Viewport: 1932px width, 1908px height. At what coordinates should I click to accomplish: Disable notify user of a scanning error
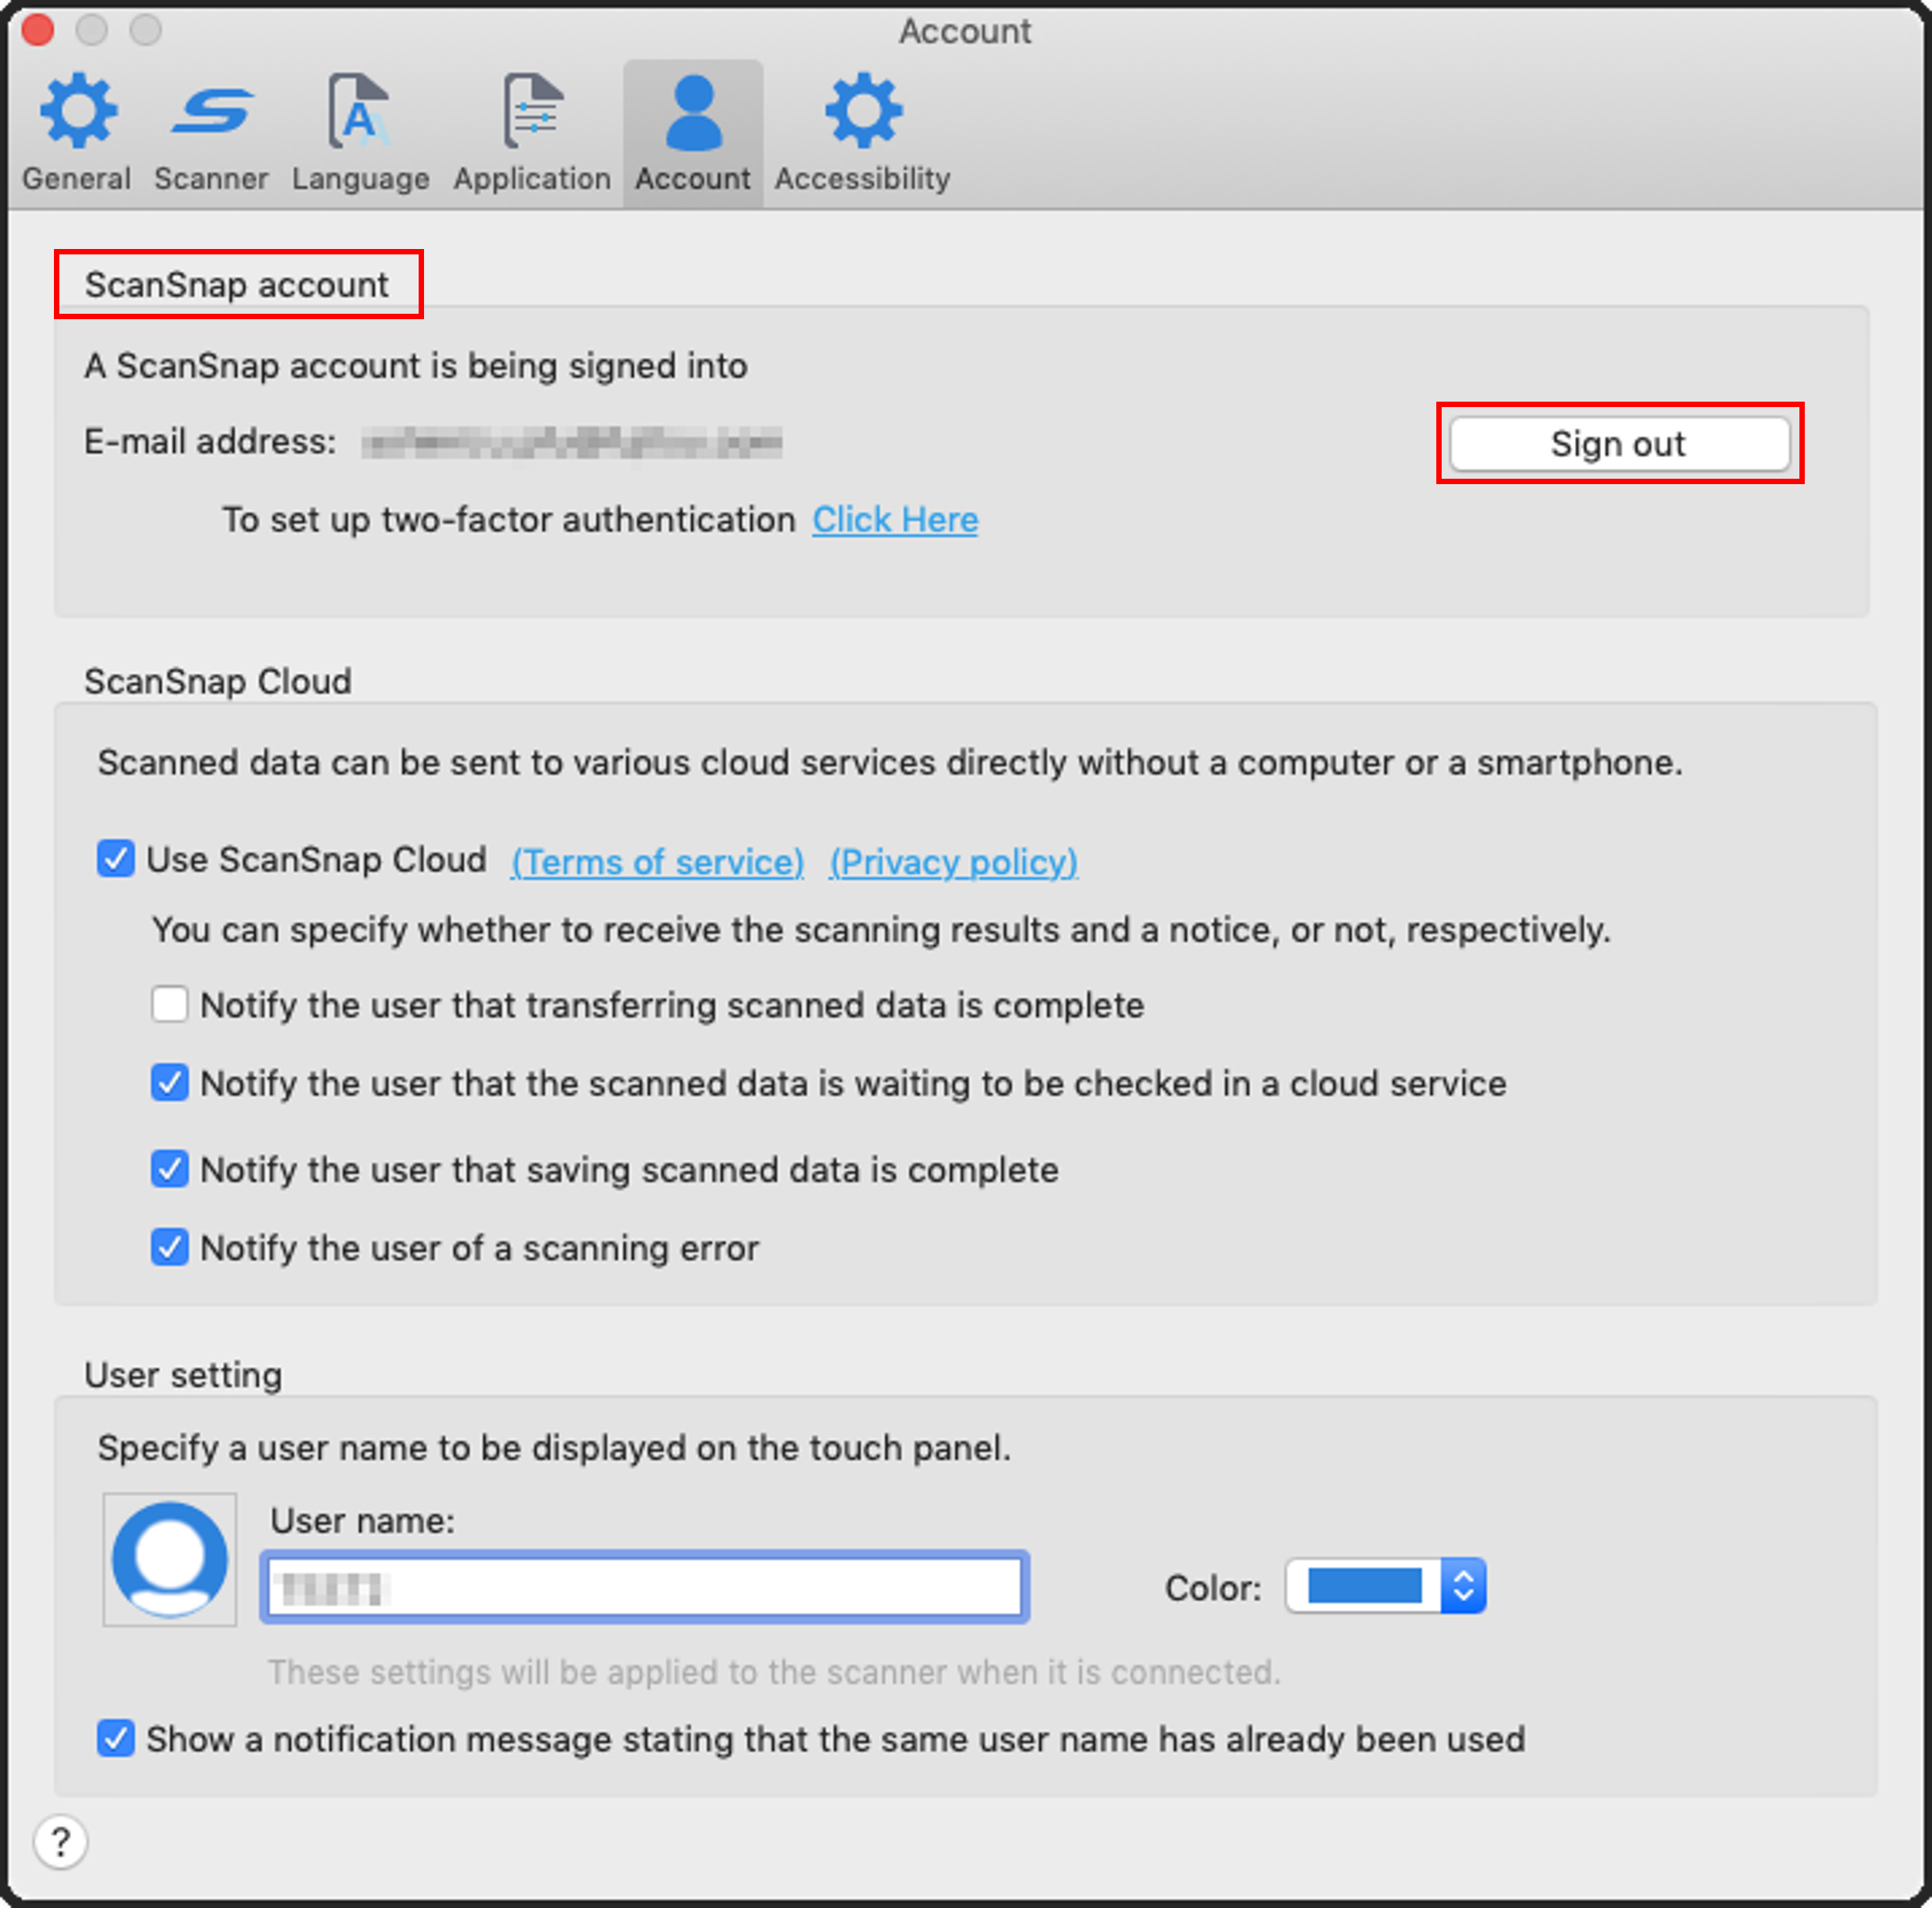[170, 1247]
